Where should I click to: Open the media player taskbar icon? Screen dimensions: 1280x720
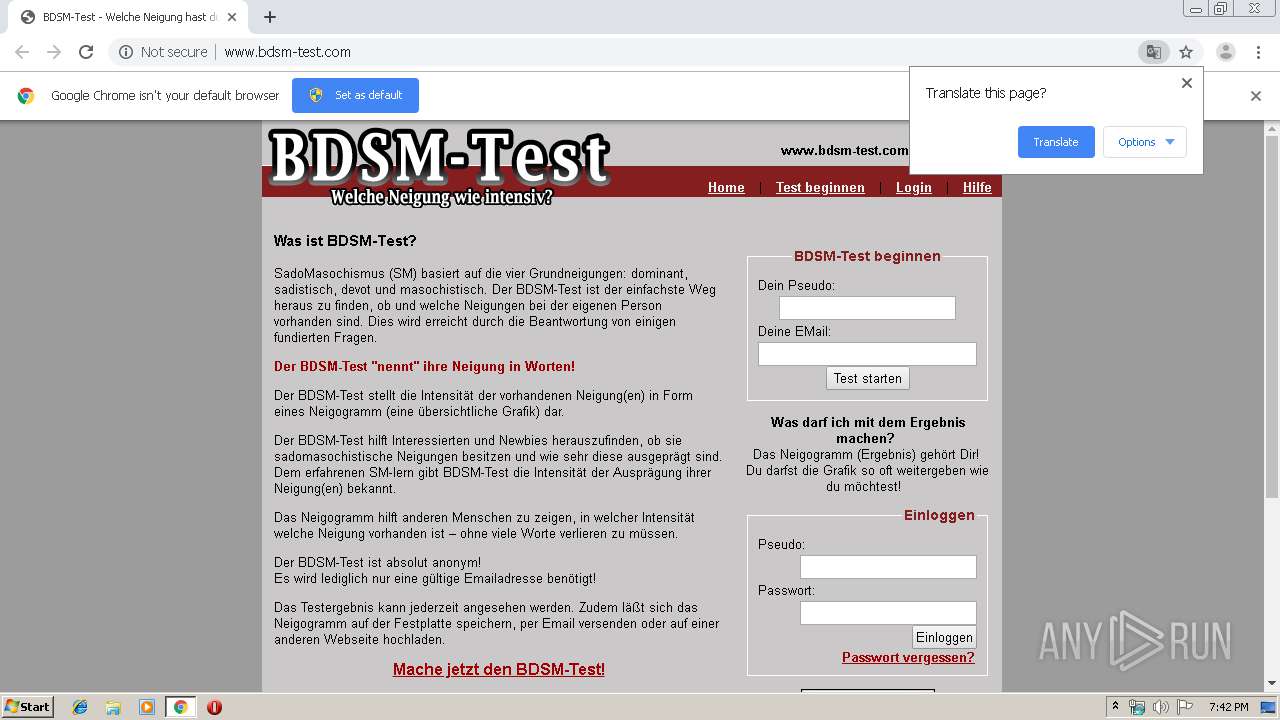click(x=147, y=707)
